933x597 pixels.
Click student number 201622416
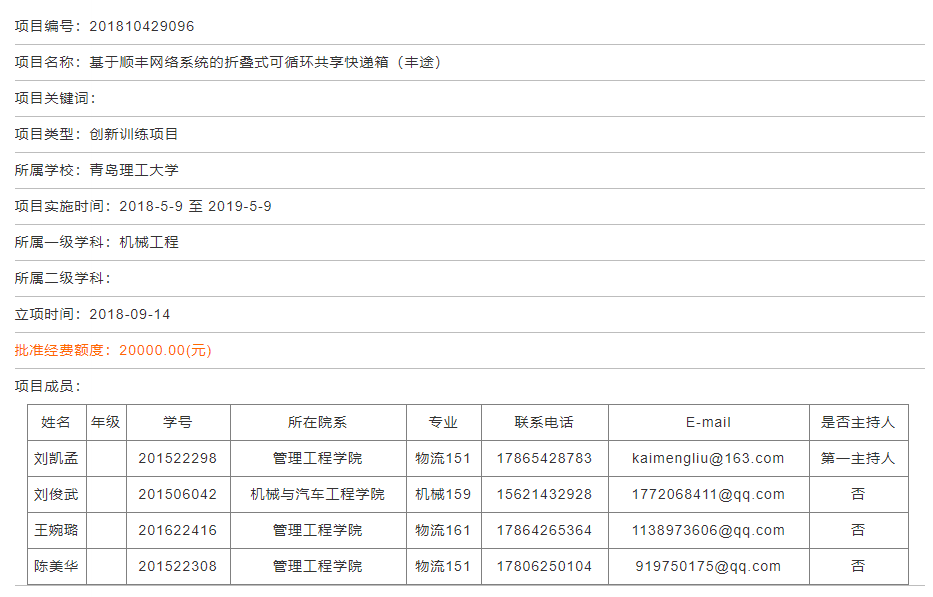click(x=177, y=530)
